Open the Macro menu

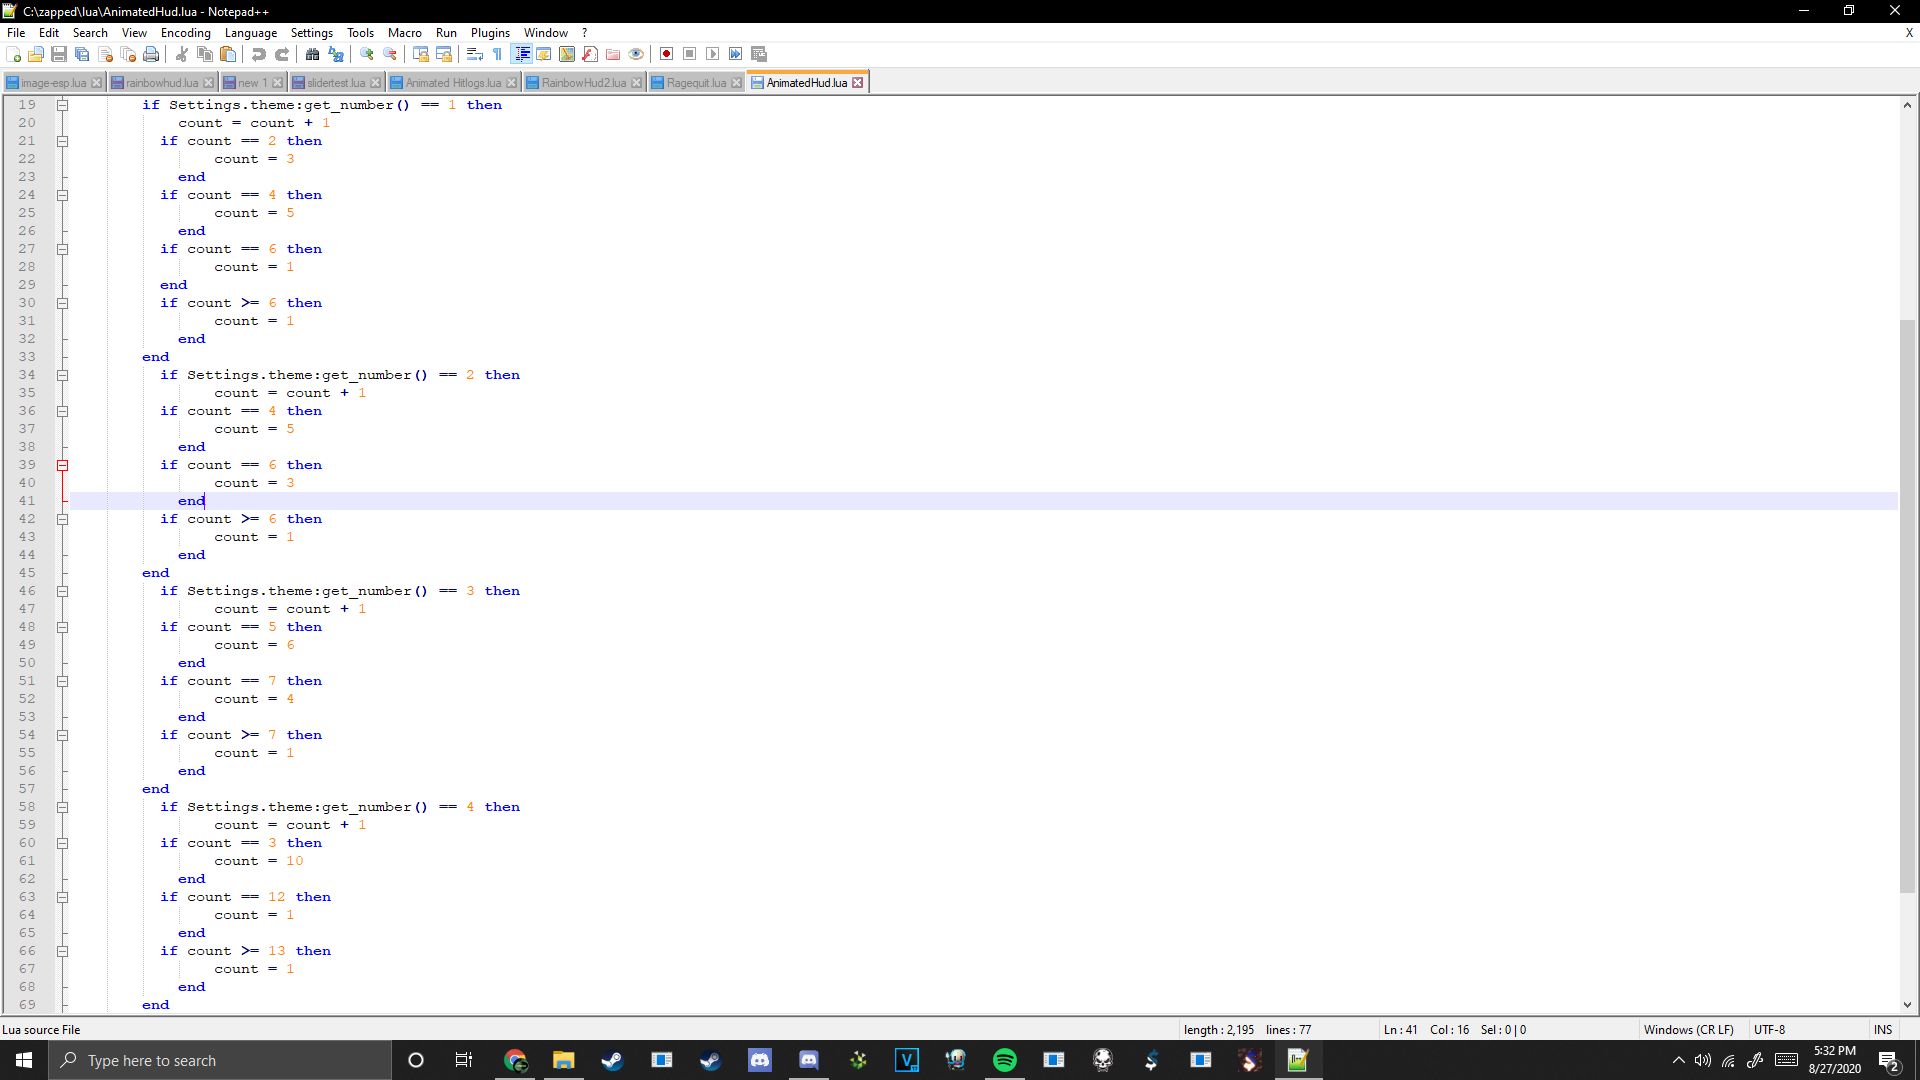click(x=404, y=32)
